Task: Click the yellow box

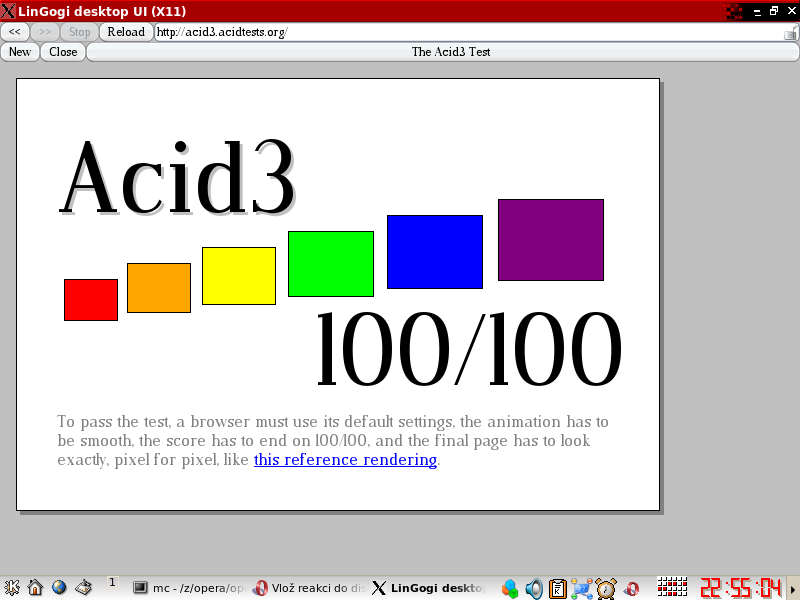Action: click(239, 276)
